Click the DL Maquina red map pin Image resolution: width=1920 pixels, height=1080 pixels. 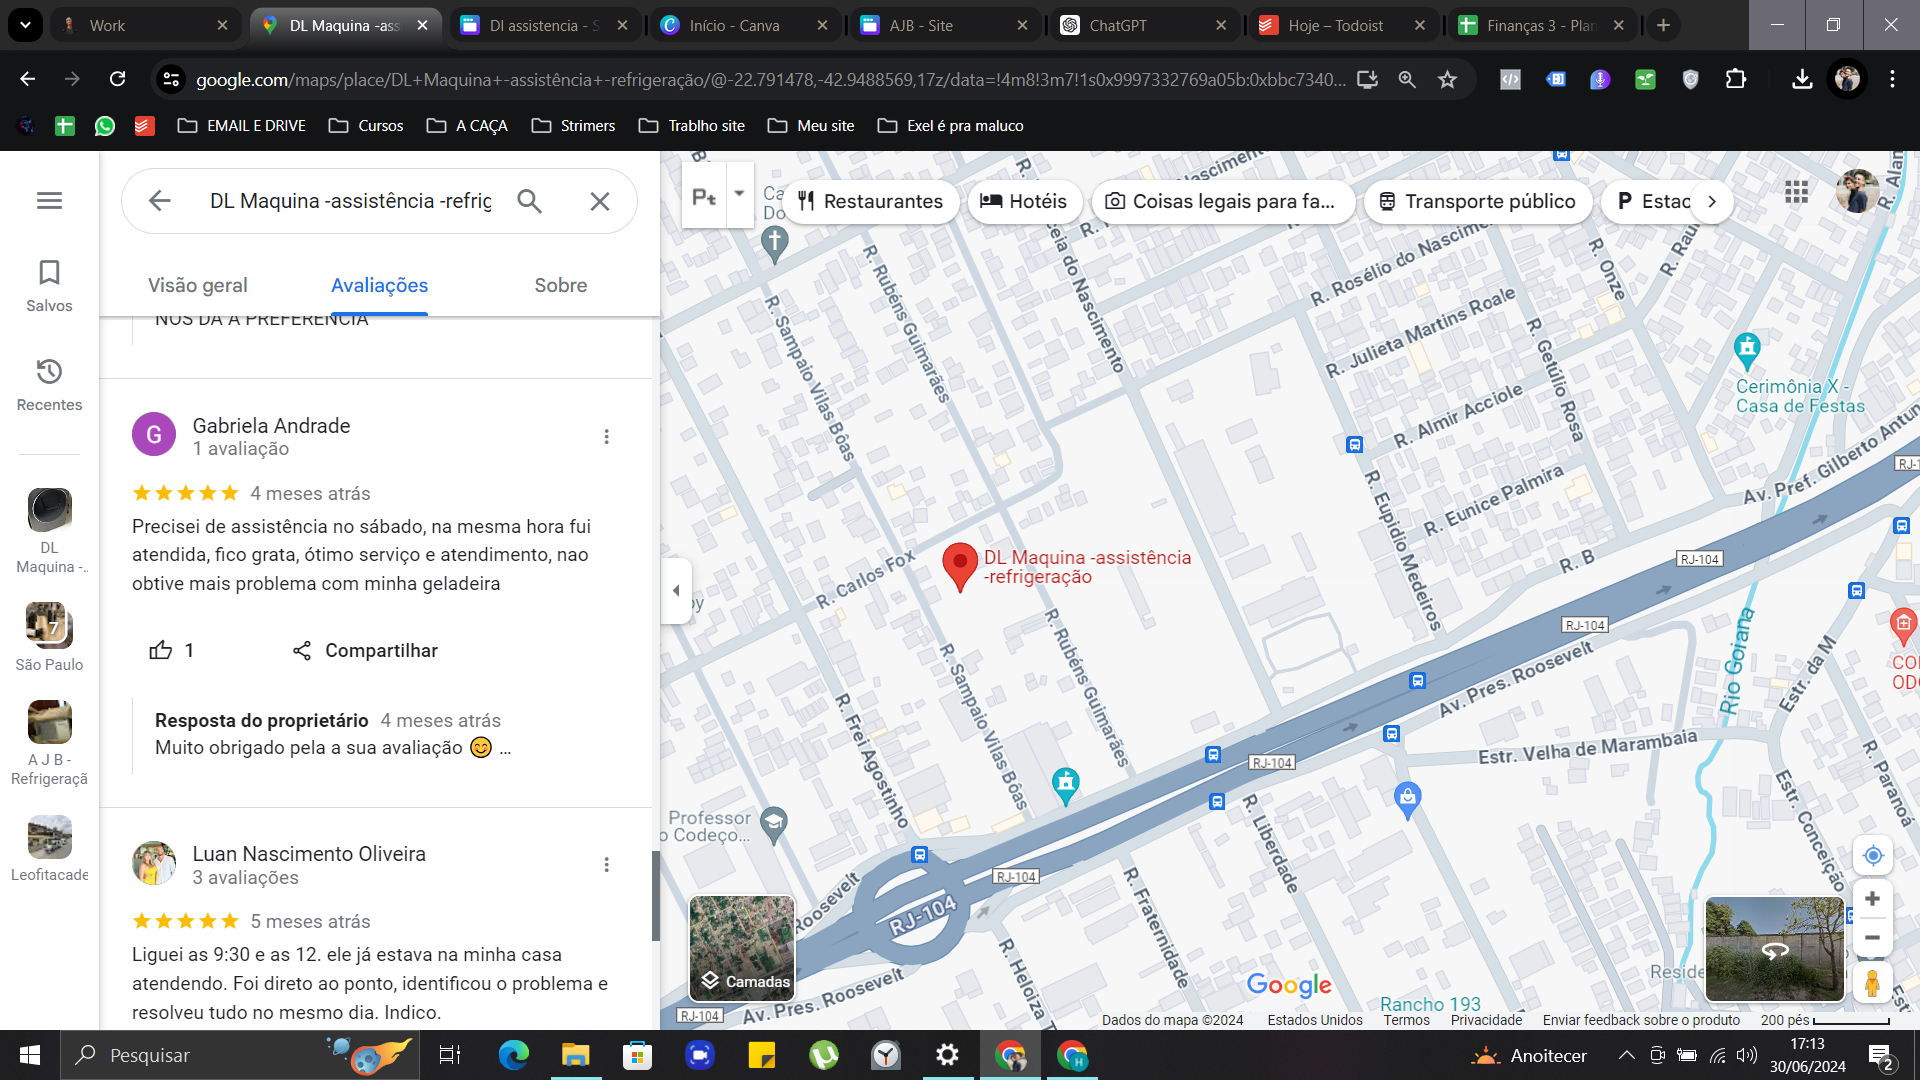(960, 567)
